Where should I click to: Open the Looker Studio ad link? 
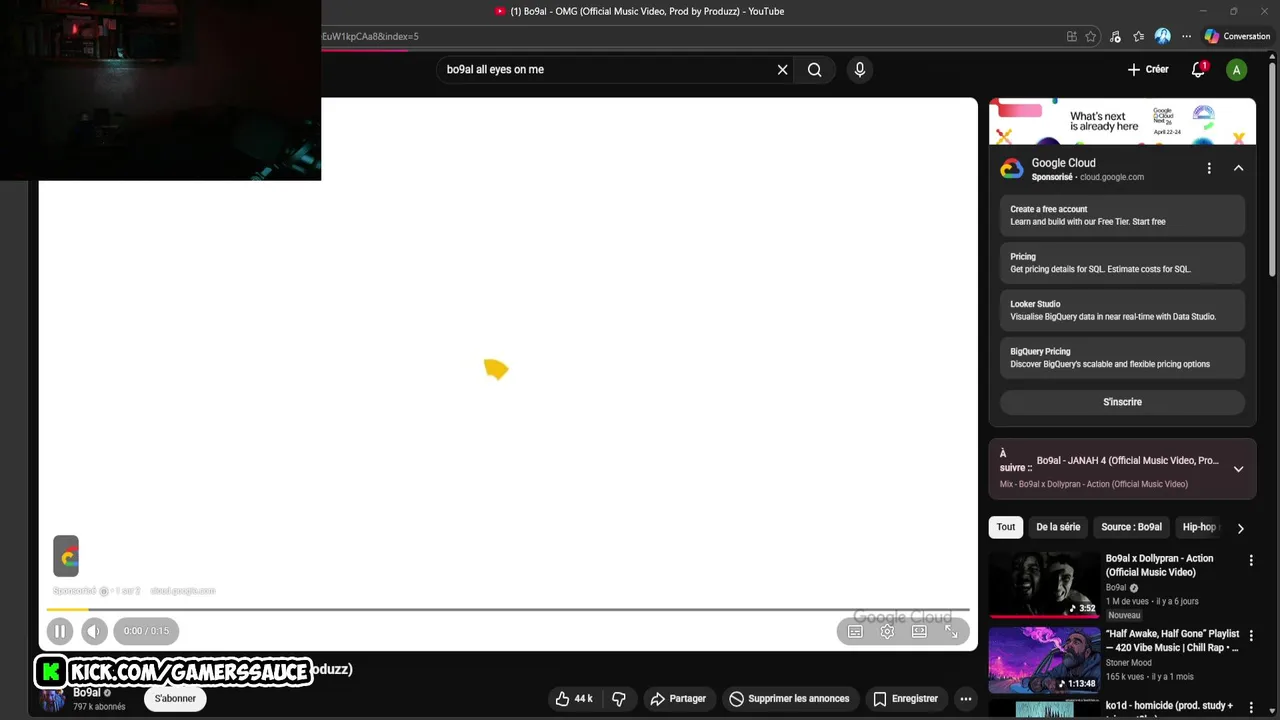(x=1122, y=310)
